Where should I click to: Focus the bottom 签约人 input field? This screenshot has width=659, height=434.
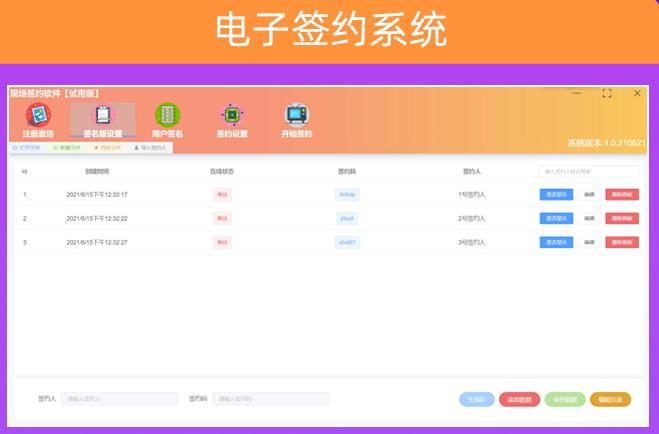(120, 399)
